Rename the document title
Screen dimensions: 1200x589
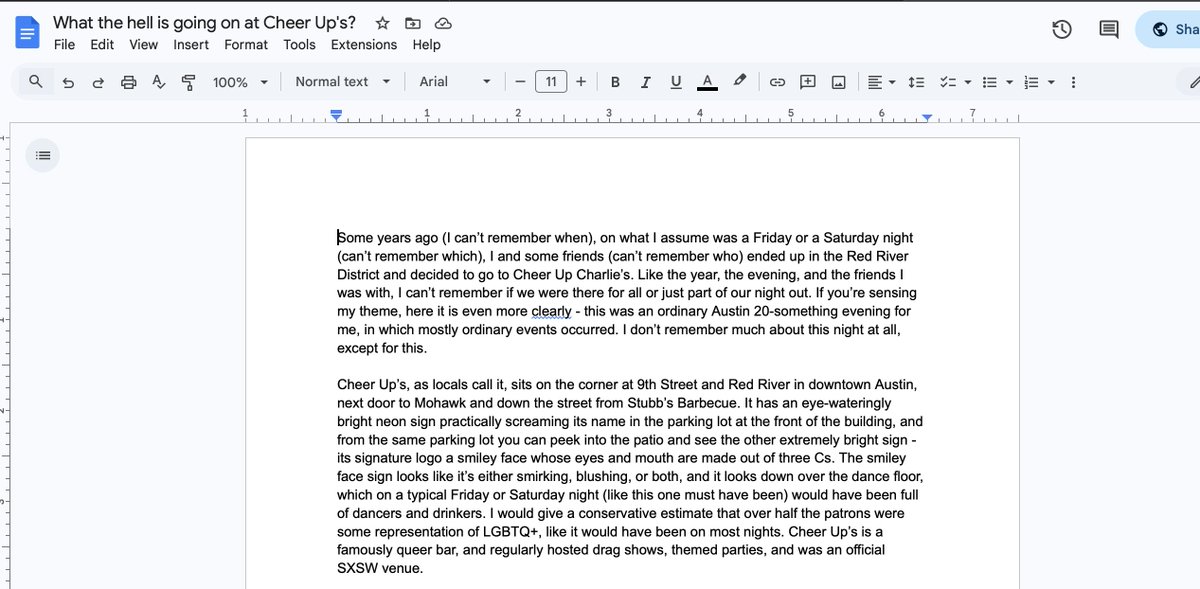pos(204,22)
